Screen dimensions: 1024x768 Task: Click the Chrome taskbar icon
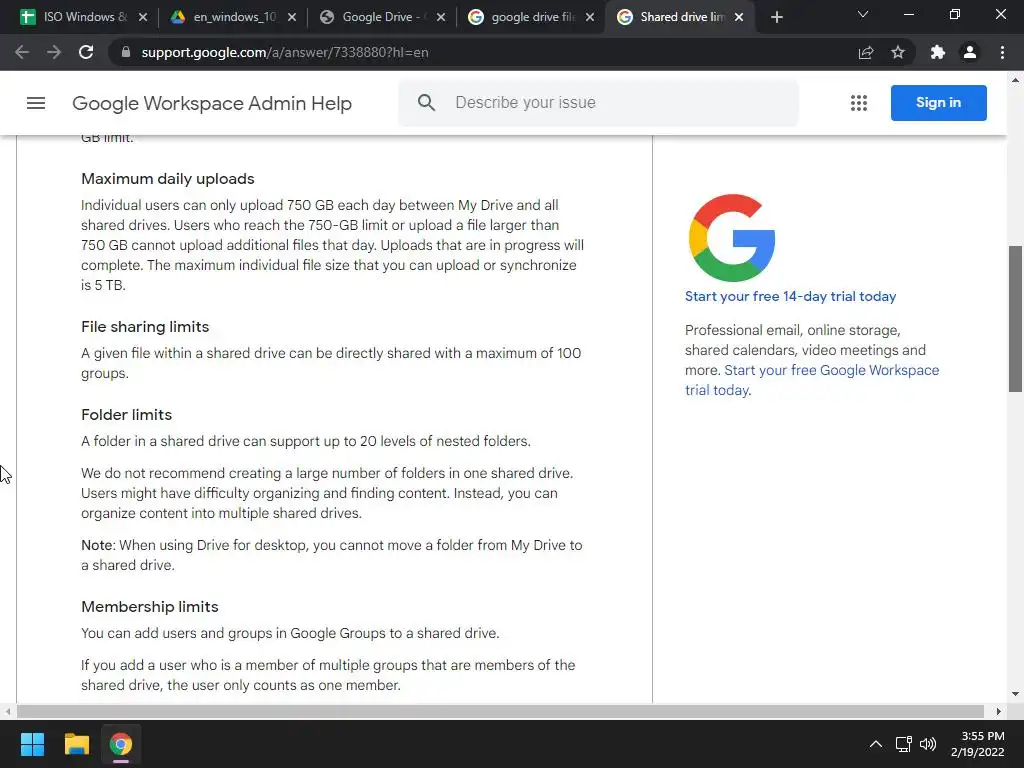[x=120, y=744]
